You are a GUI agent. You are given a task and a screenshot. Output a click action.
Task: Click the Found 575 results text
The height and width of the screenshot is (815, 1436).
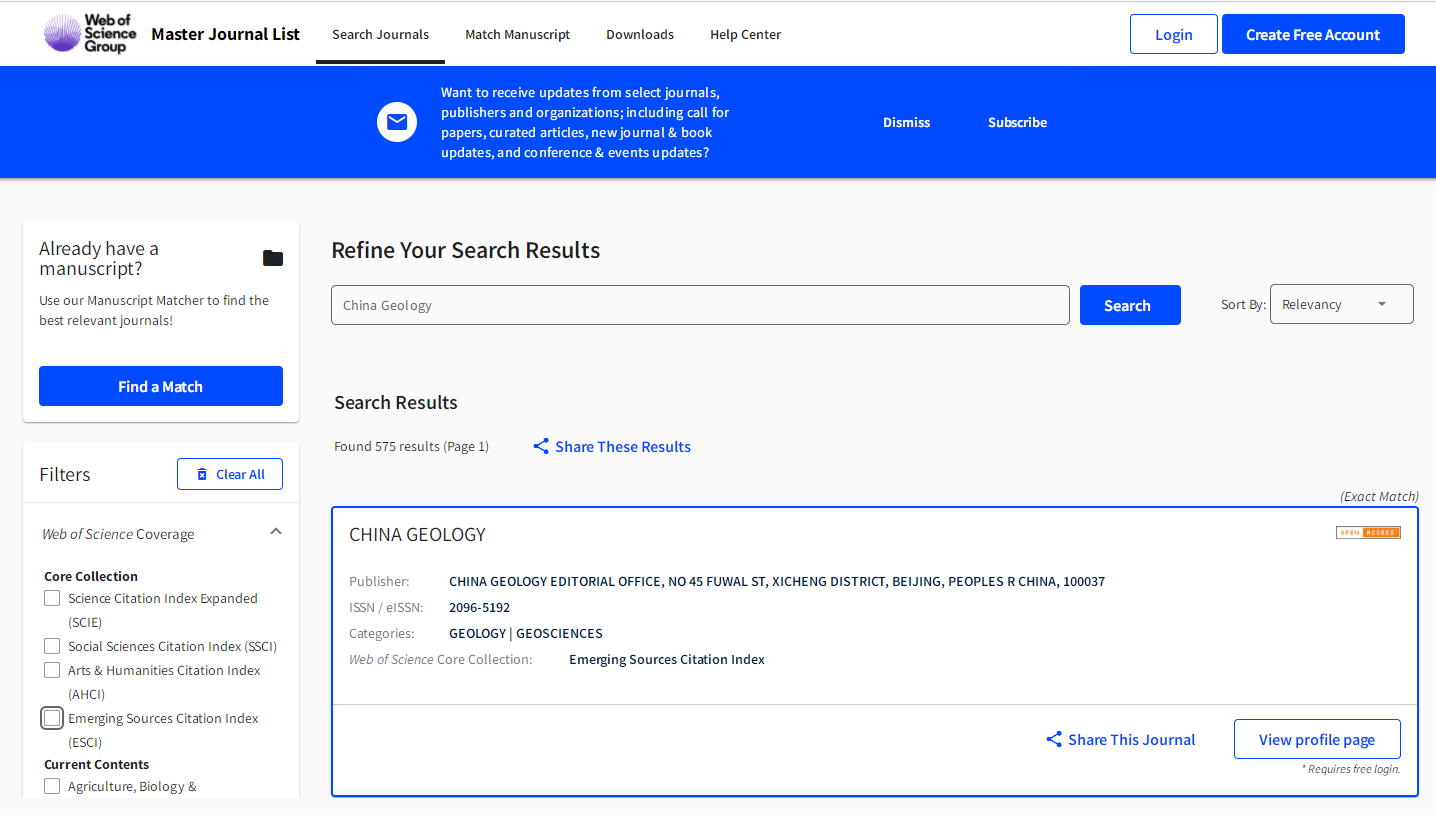point(411,446)
